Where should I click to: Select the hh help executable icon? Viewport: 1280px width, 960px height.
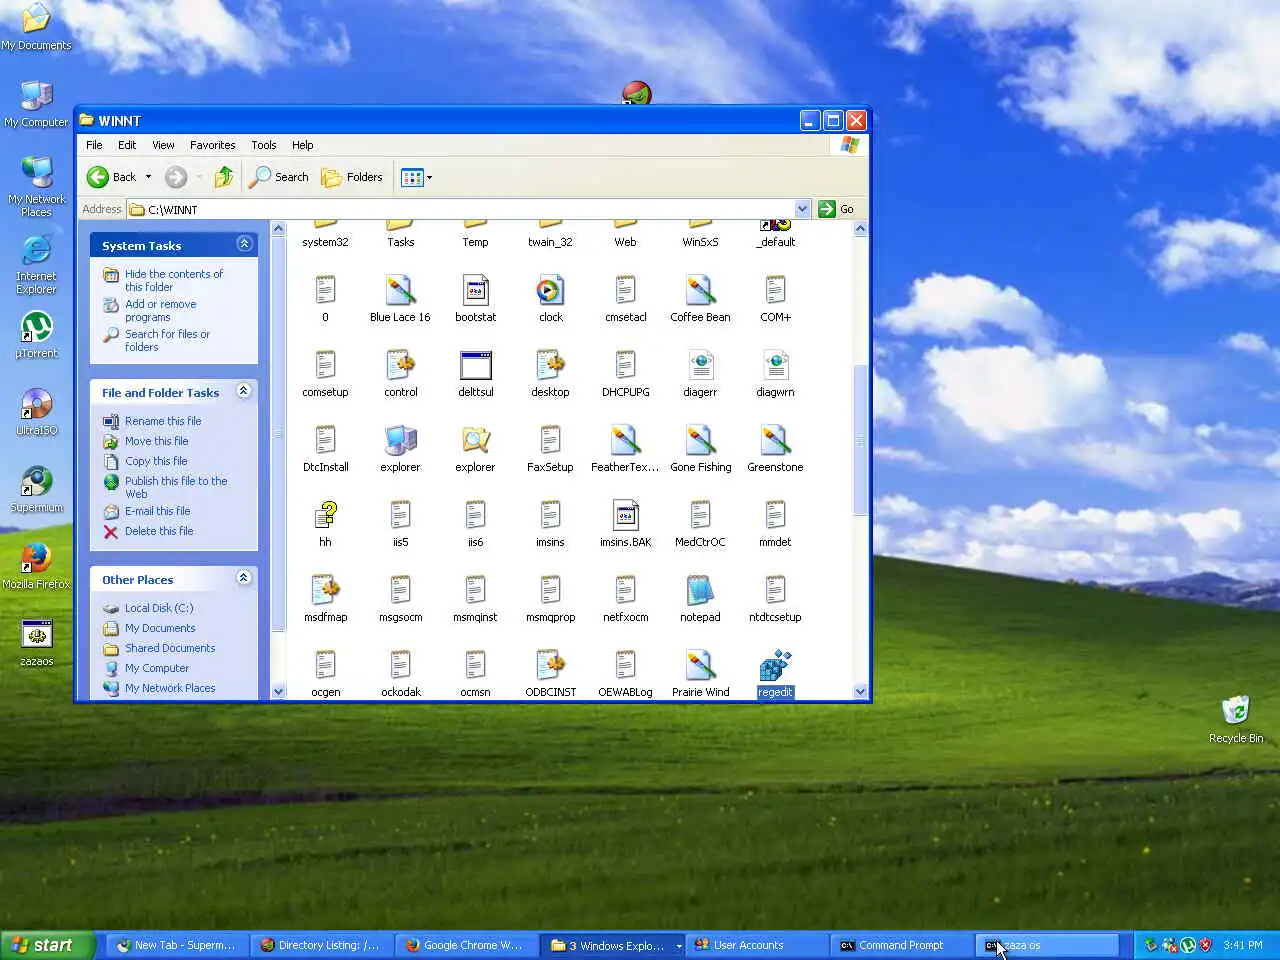325,516
